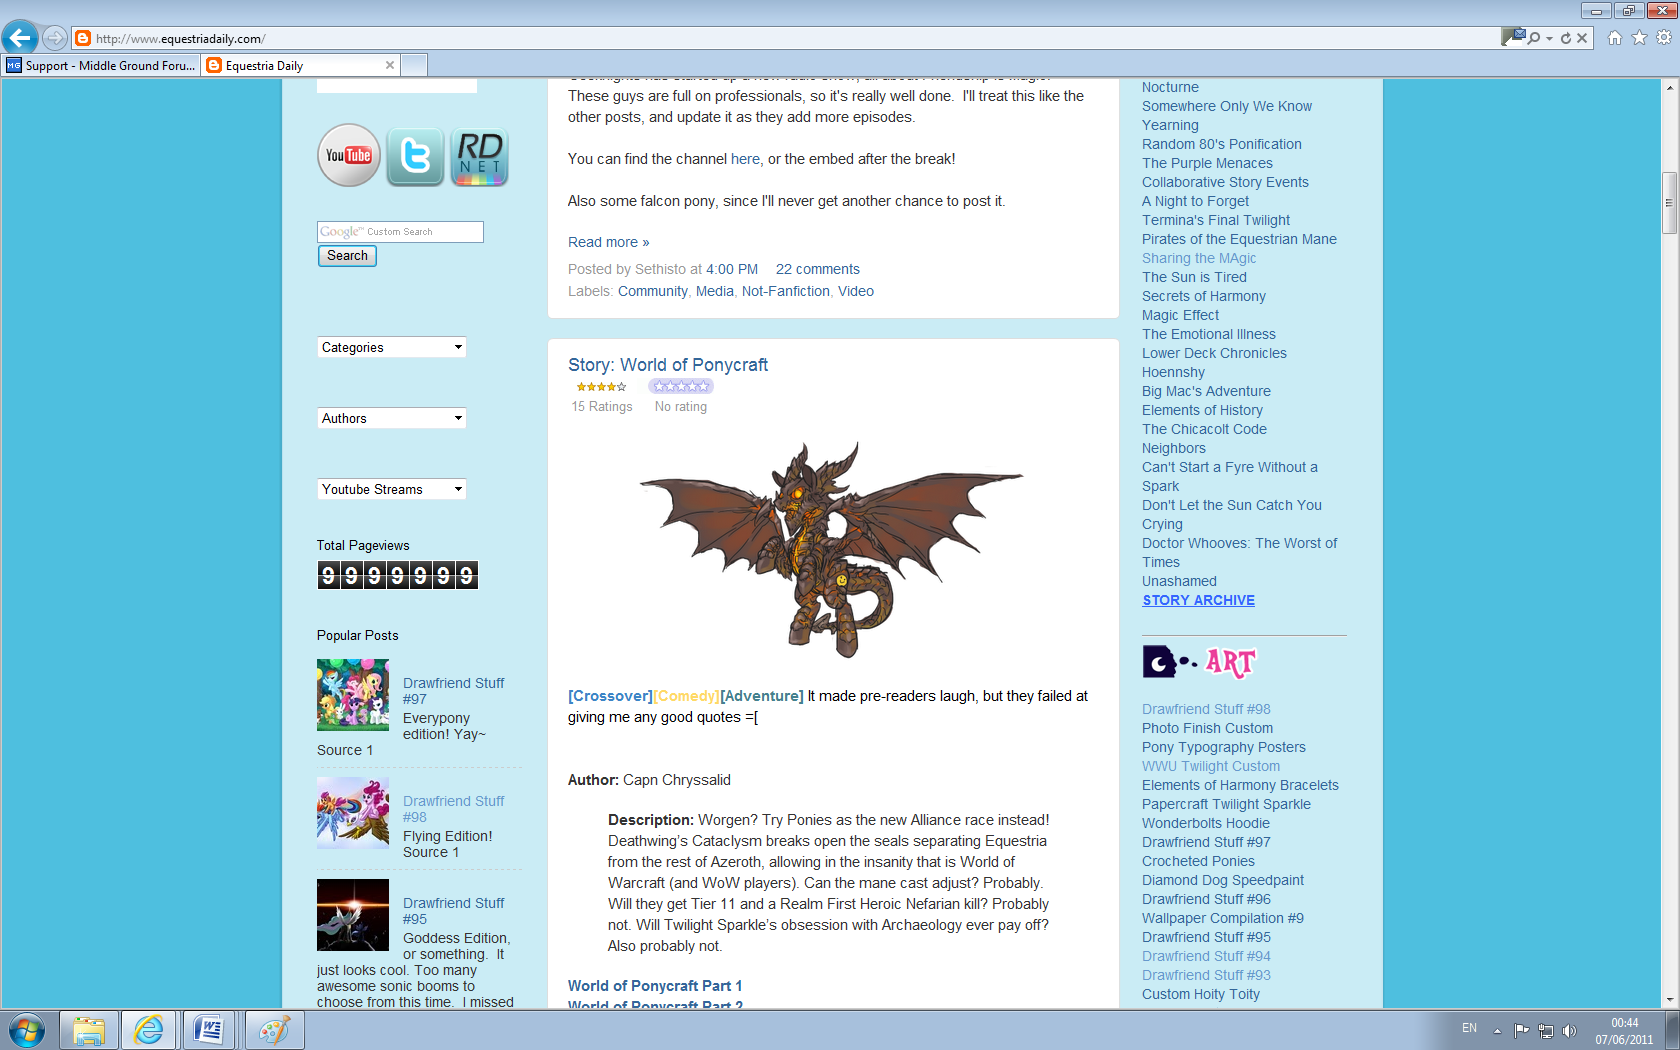The image size is (1680, 1050).
Task: Click the dragon pony story image
Action: 832,550
